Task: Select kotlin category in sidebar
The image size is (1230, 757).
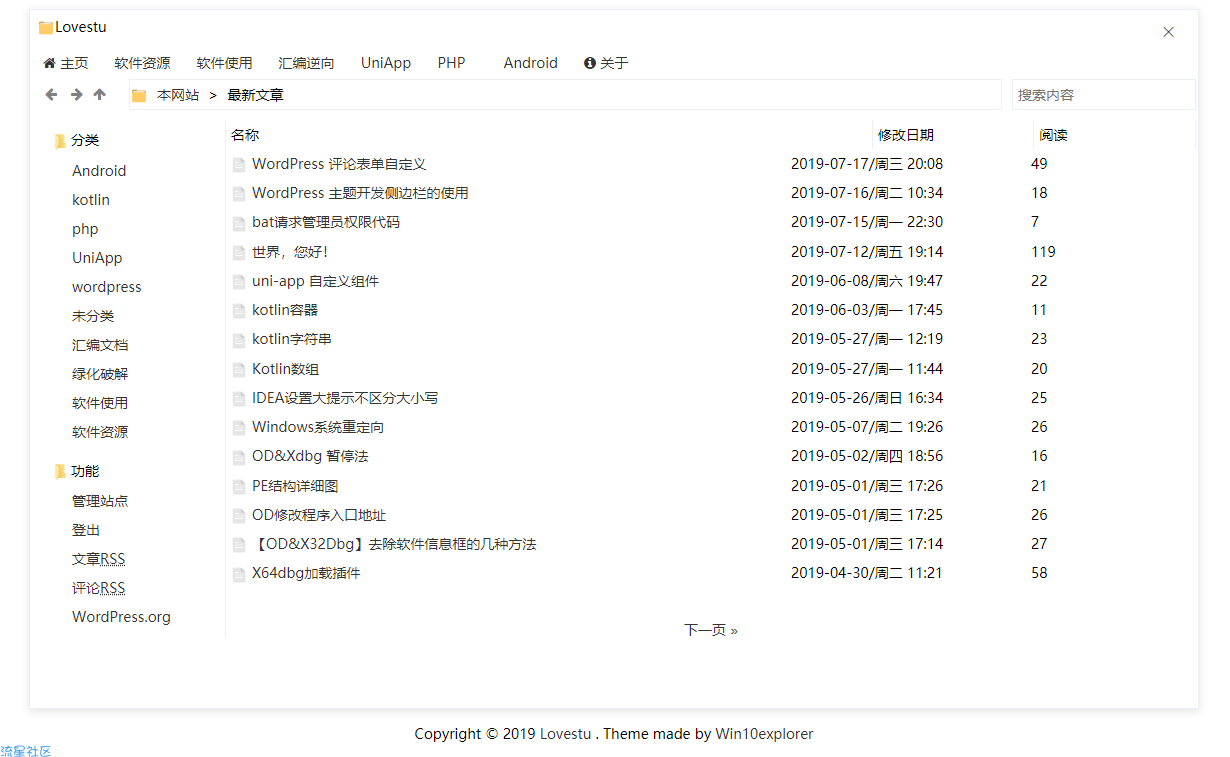Action: (91, 200)
